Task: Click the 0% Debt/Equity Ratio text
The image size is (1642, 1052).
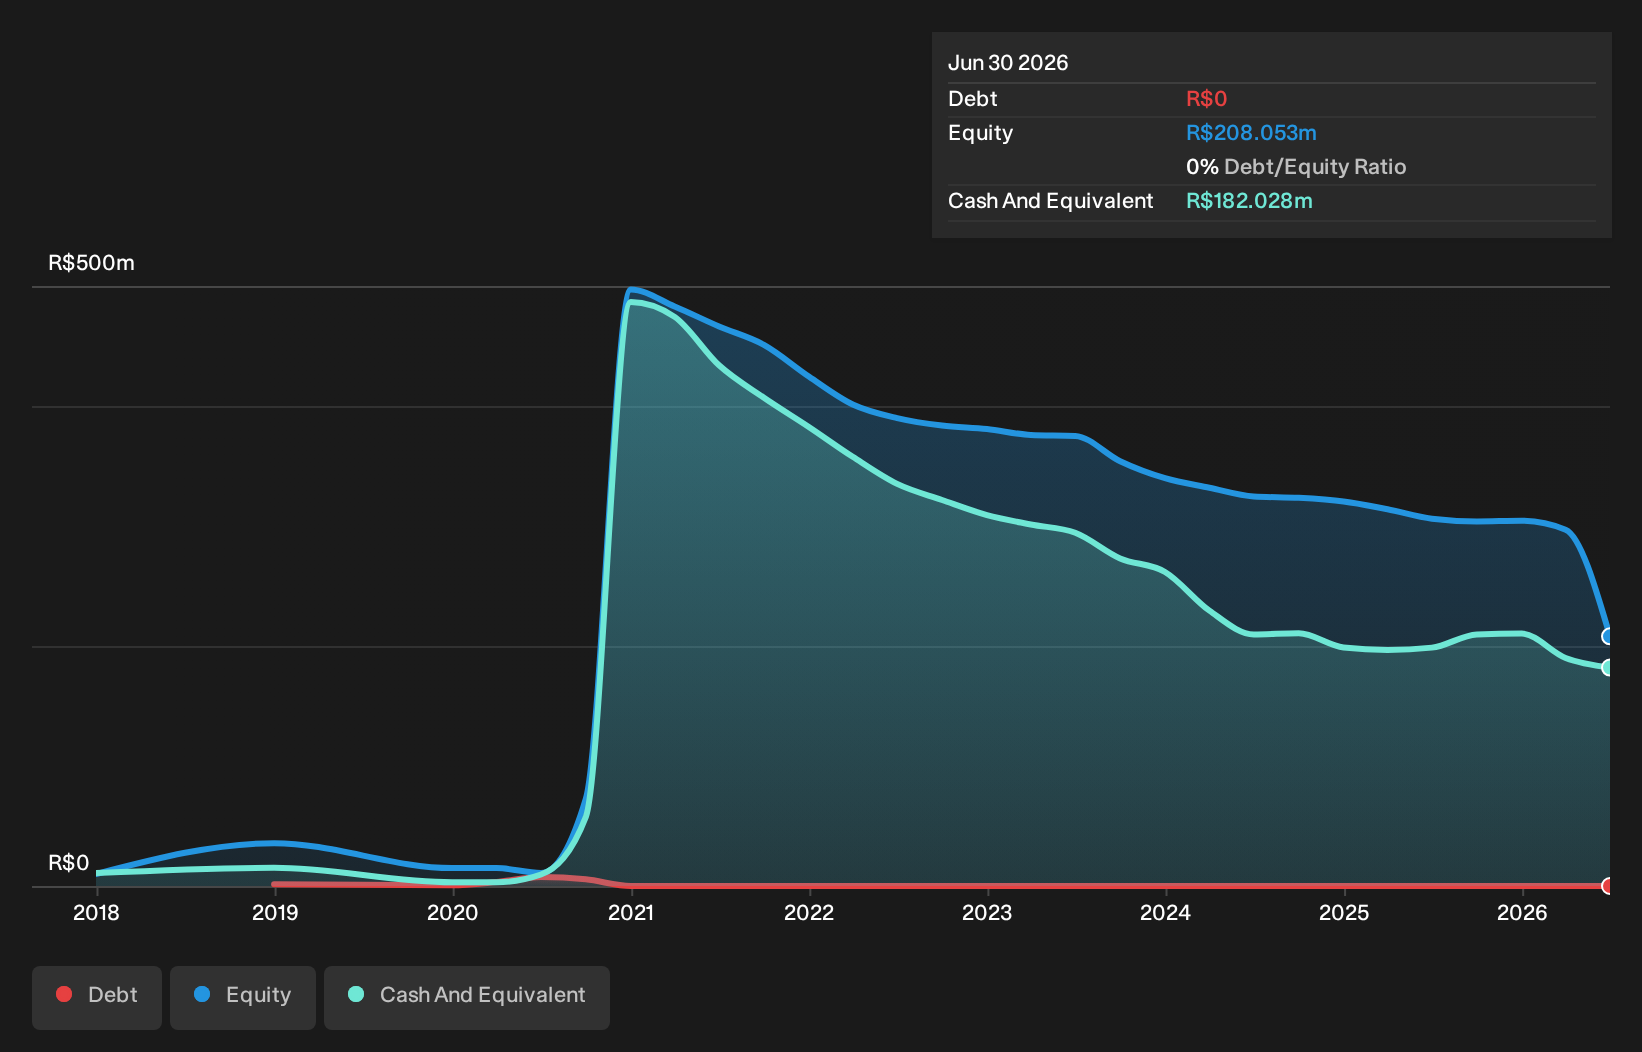Action: click(1296, 167)
